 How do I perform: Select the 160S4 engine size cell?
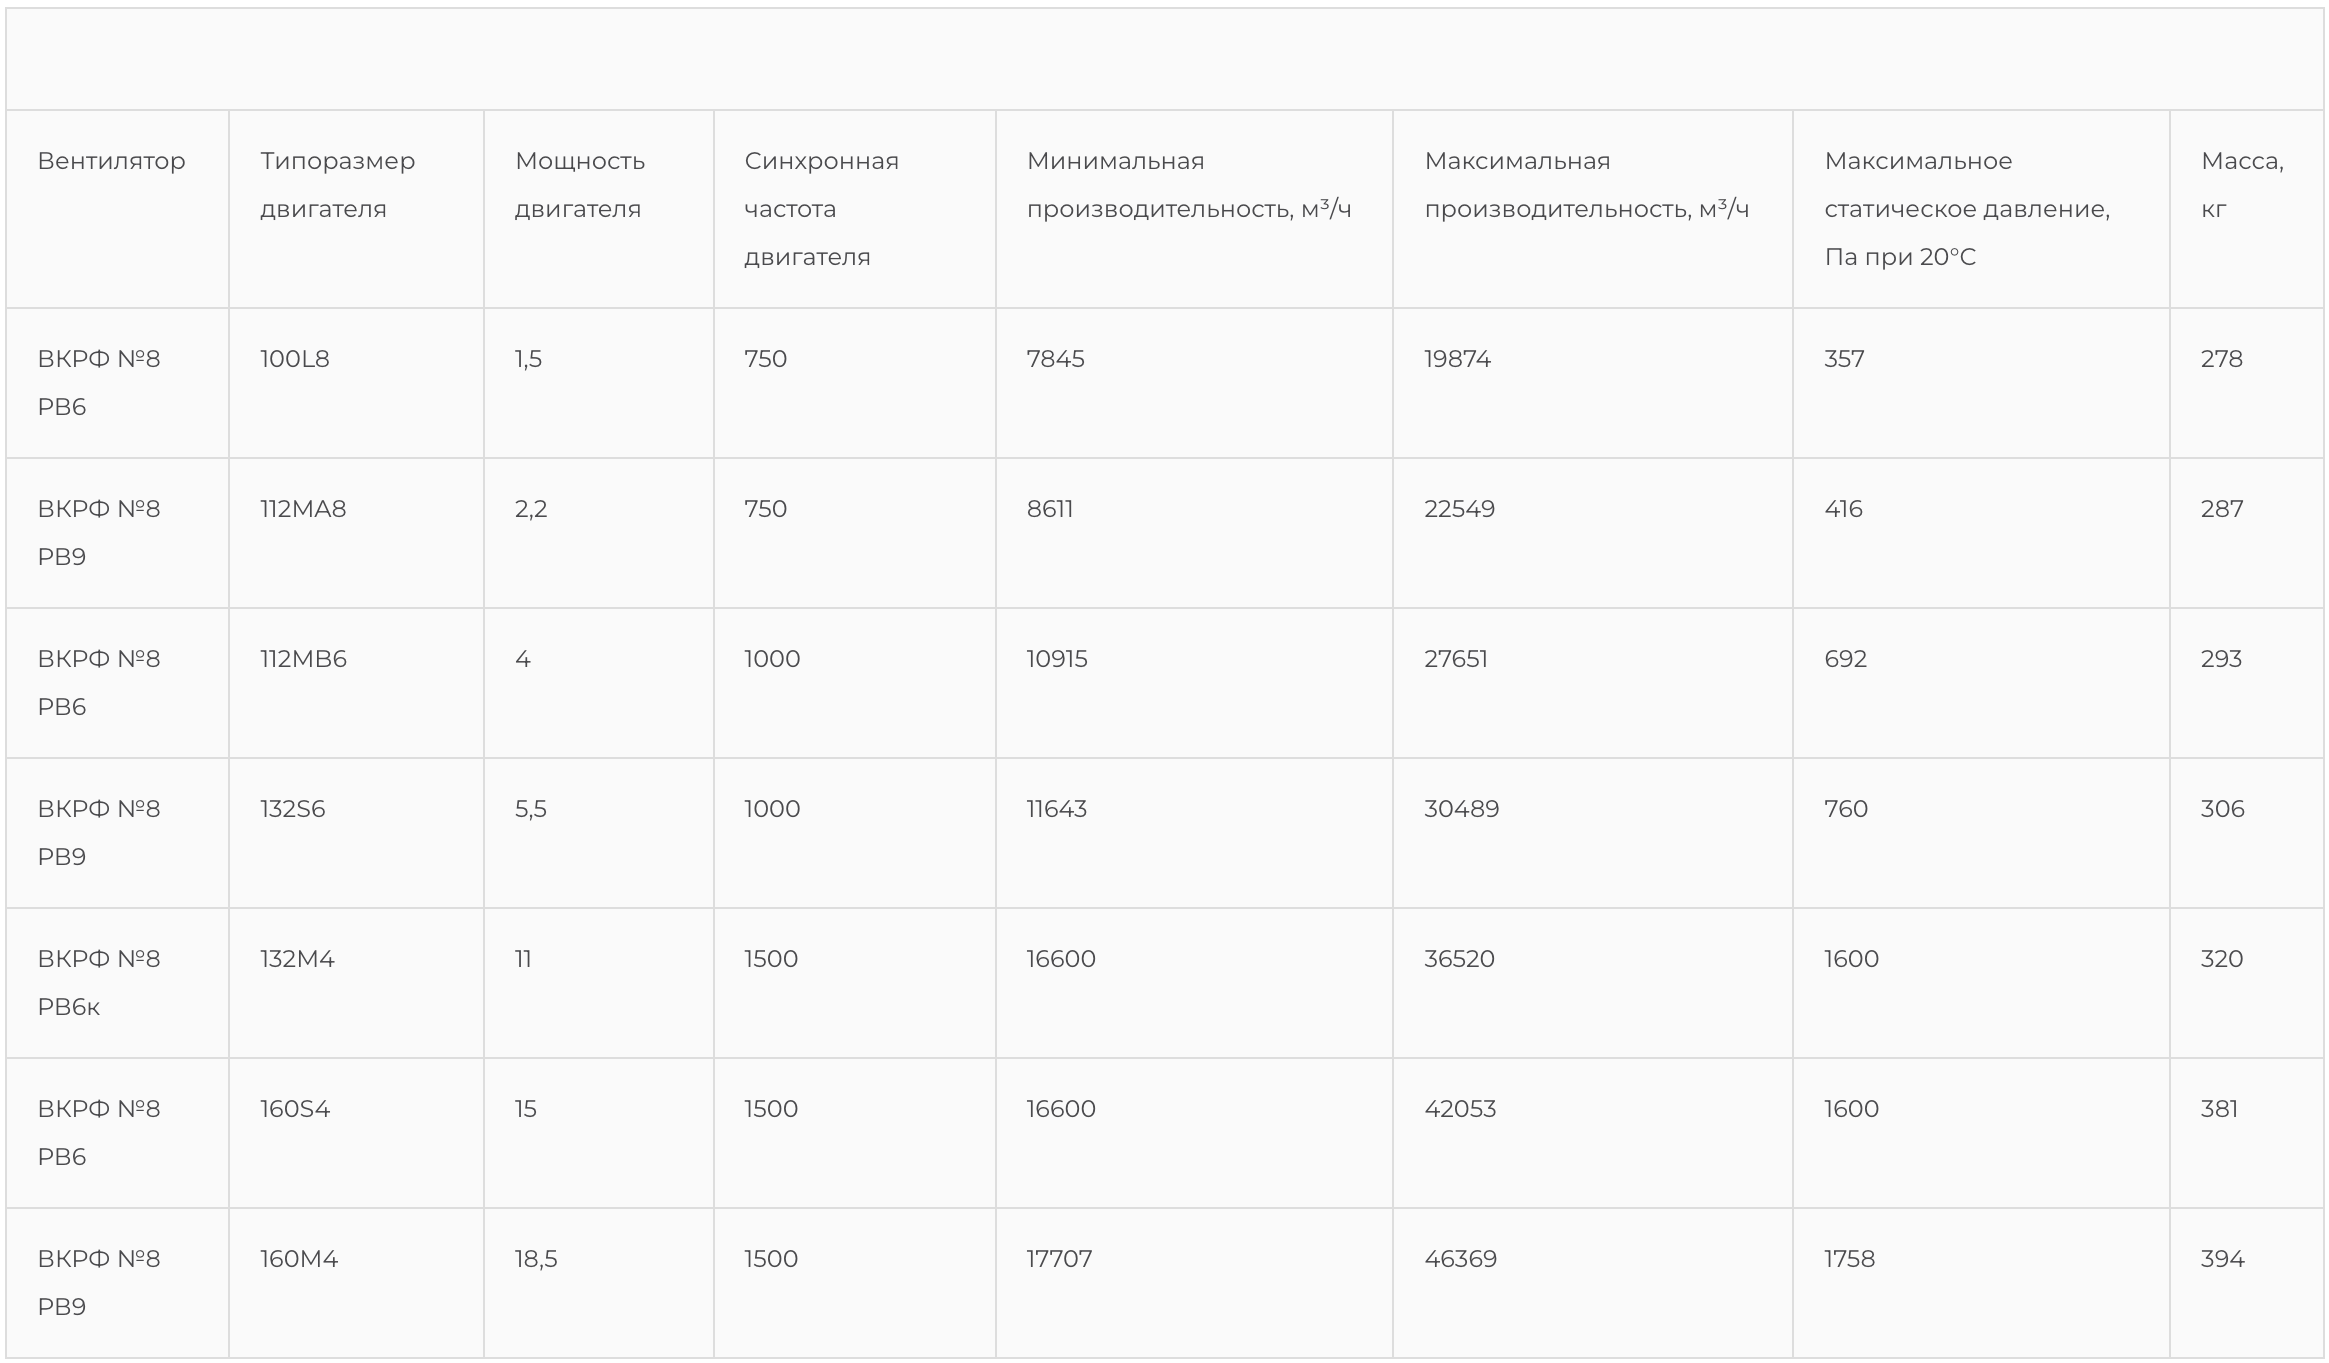tap(295, 1109)
